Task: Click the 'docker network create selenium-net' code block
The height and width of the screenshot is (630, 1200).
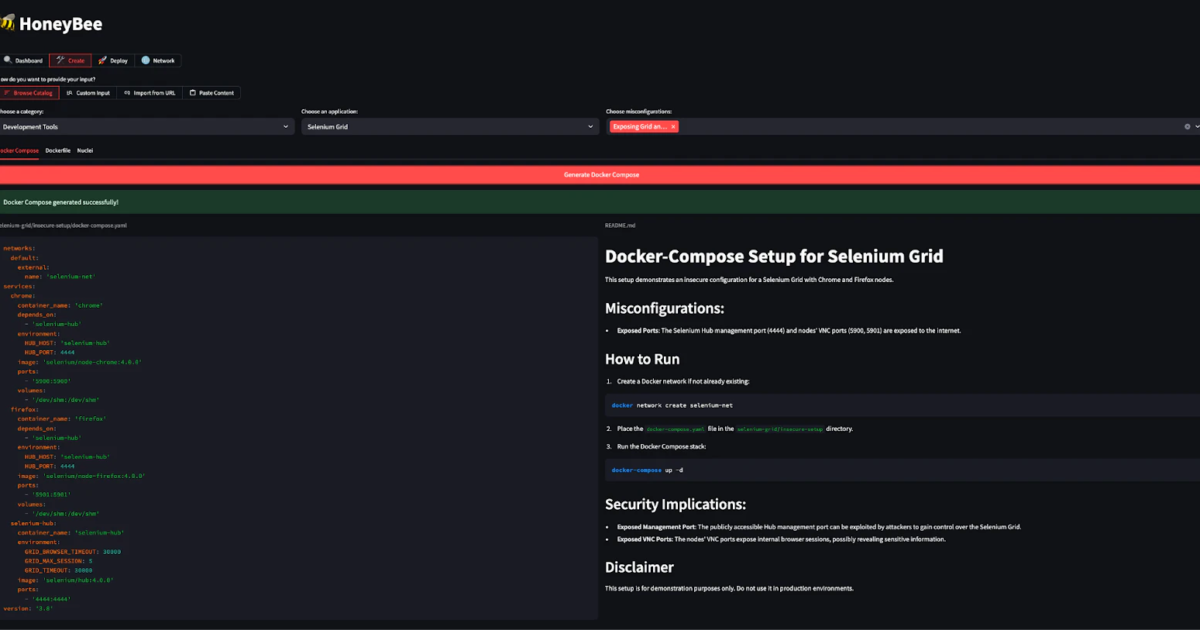Action: pos(902,405)
